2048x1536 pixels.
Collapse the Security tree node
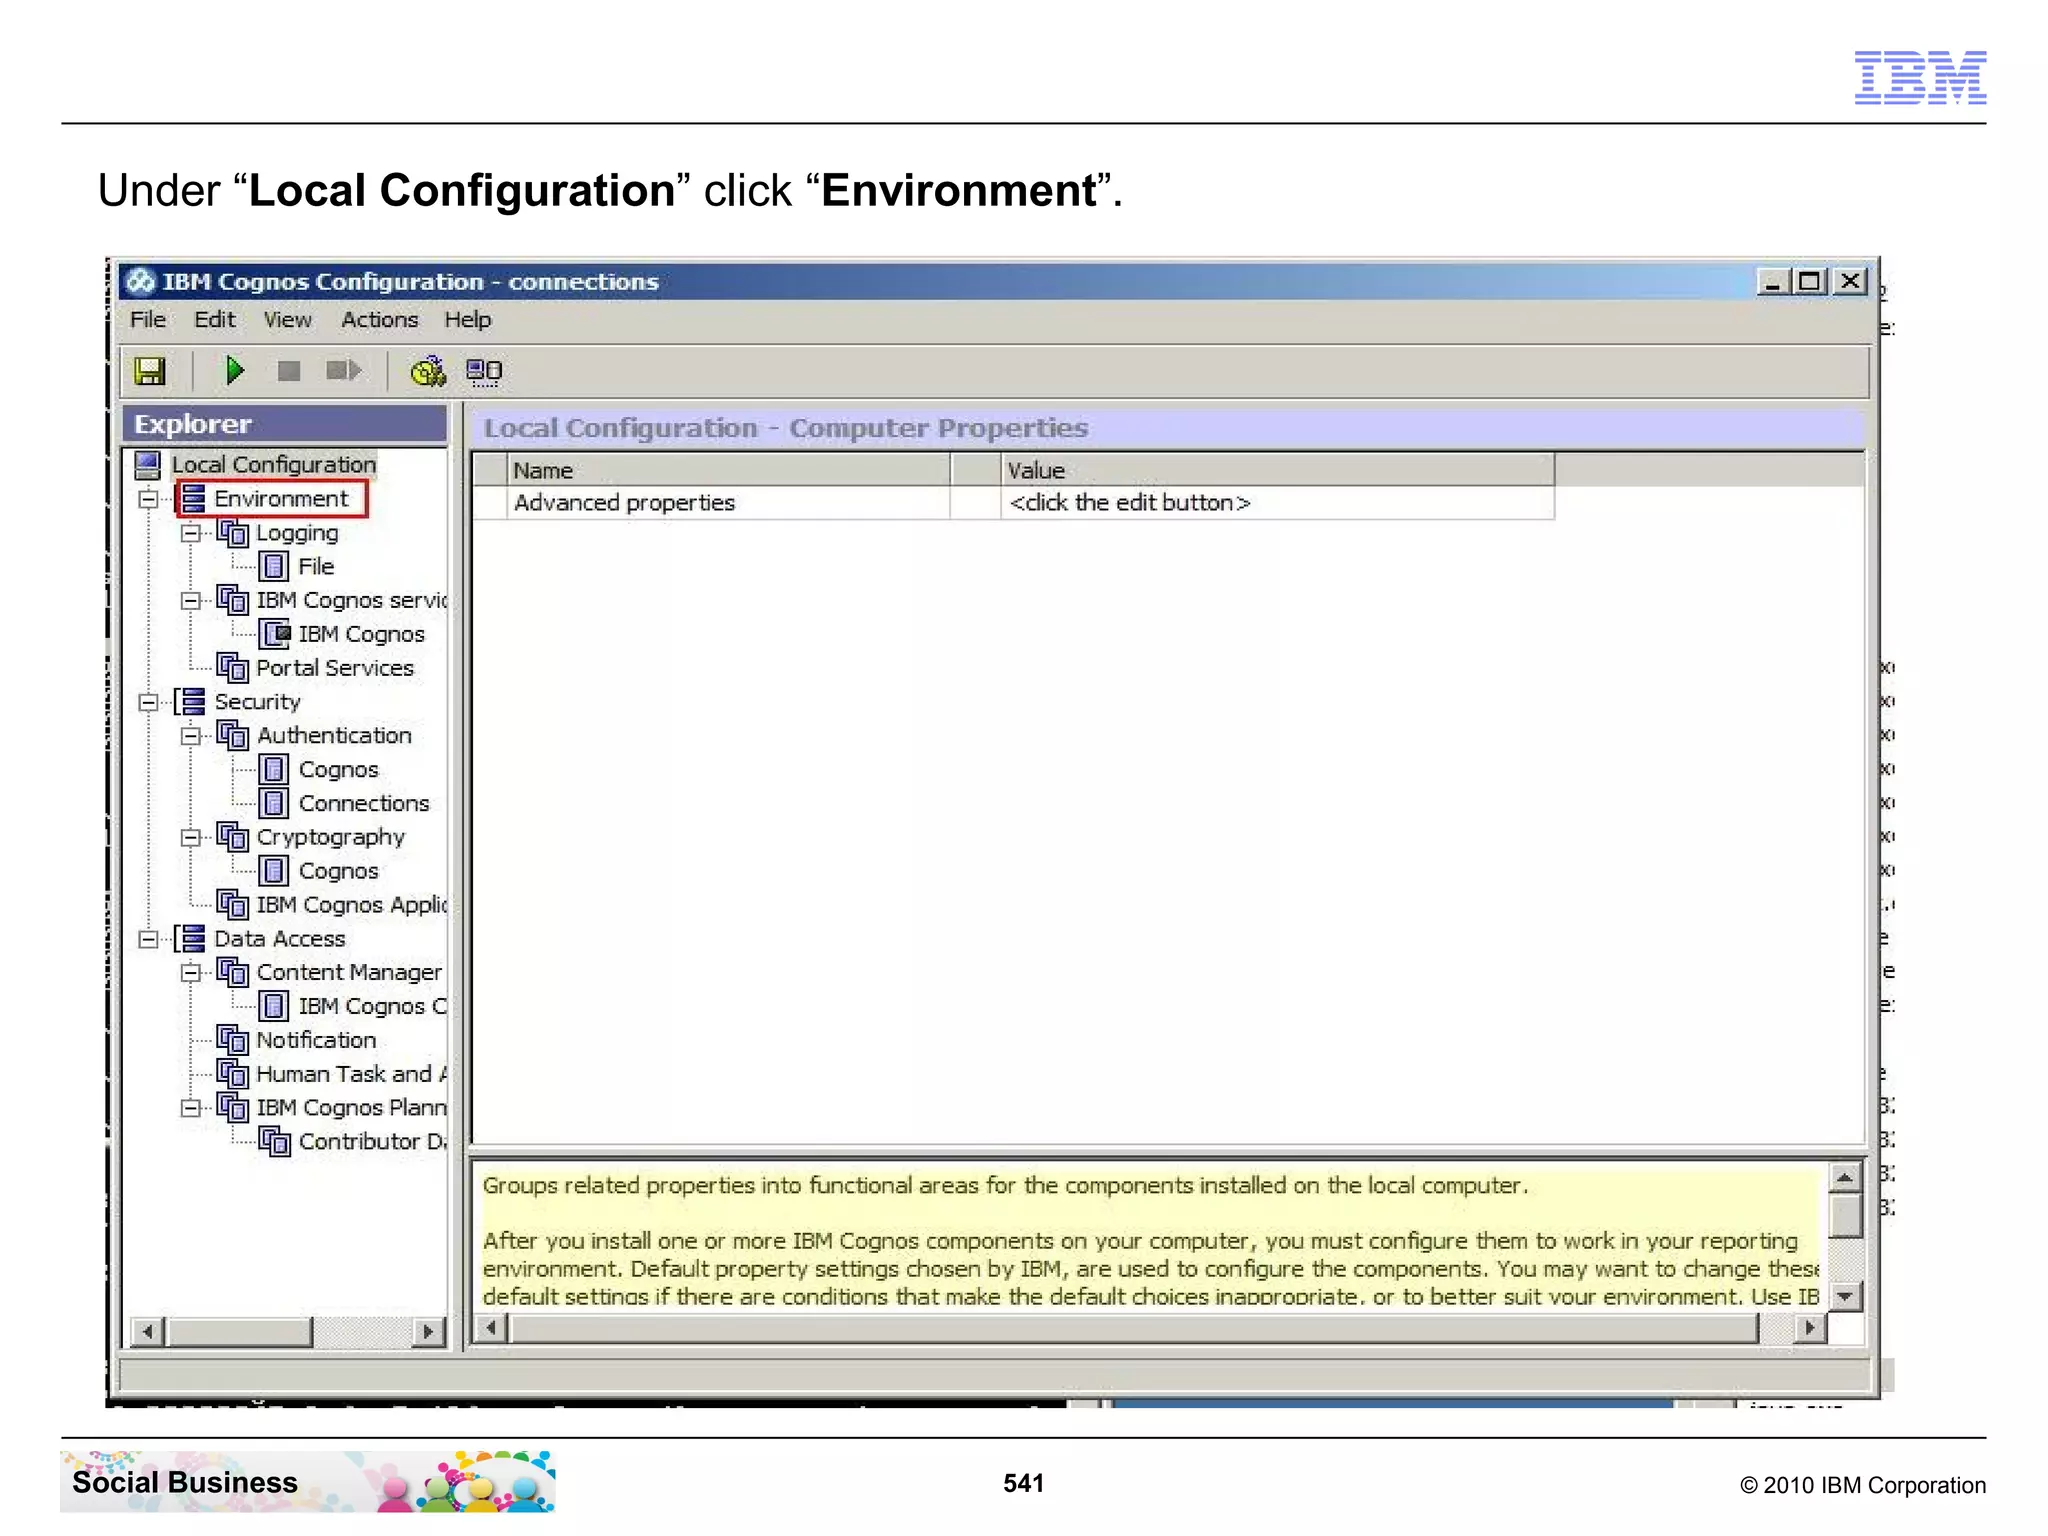[x=149, y=702]
